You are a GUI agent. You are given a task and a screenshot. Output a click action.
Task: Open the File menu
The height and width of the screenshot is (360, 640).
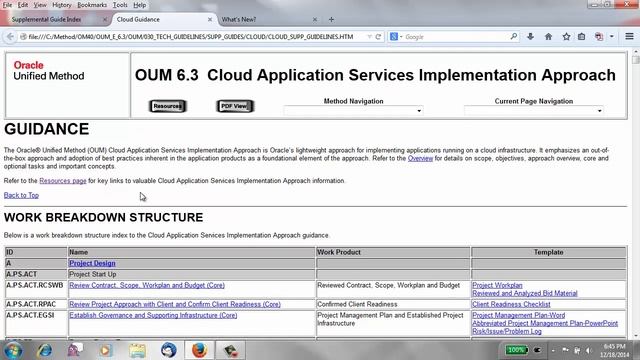(x=7, y=5)
